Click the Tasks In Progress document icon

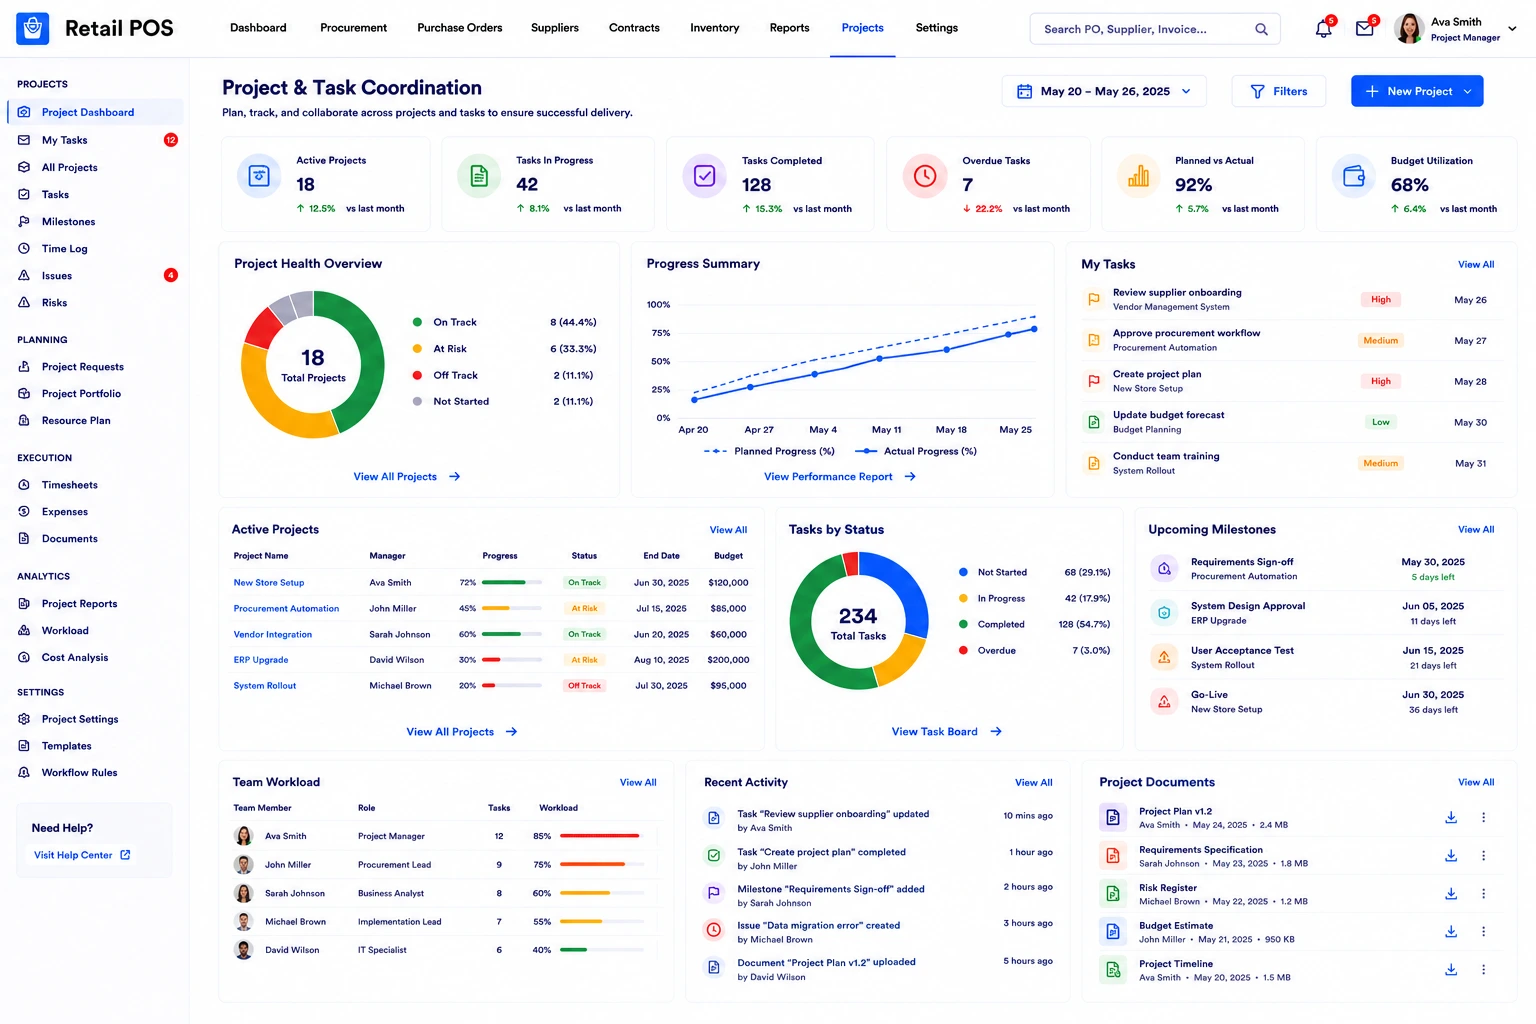479,176
